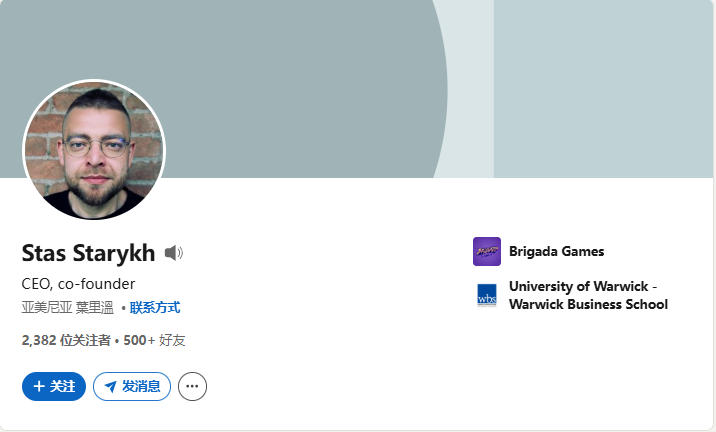Click the plus icon in the 关注 button
Screen dimensions: 716x432
coord(39,386)
